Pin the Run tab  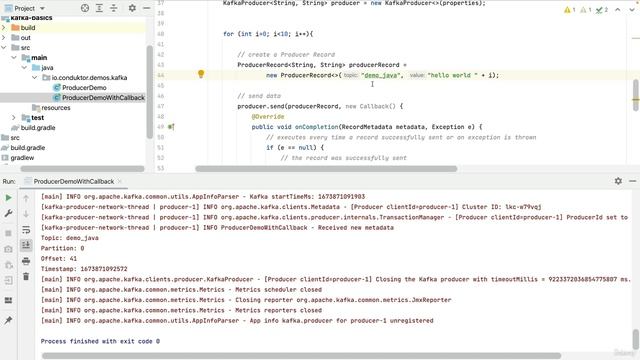[8, 320]
